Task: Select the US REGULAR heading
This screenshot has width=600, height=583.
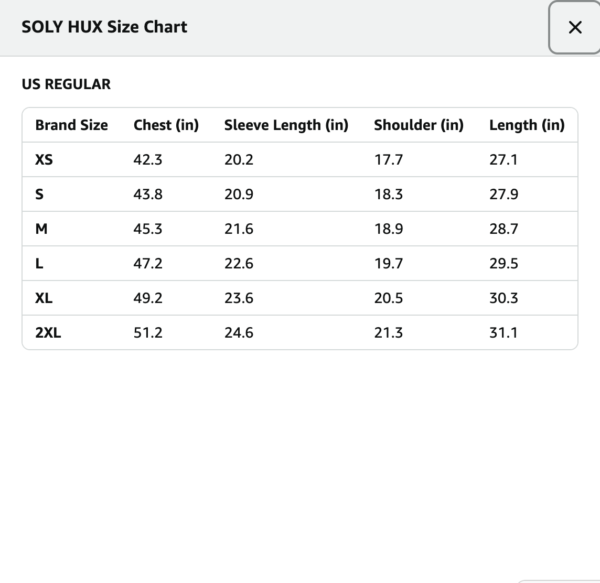Action: coord(66,84)
